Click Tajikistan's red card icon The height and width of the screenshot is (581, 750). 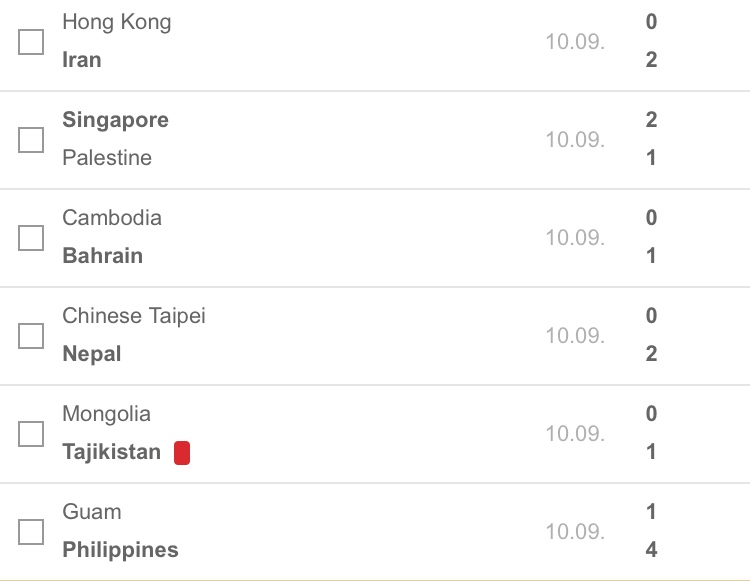182,452
